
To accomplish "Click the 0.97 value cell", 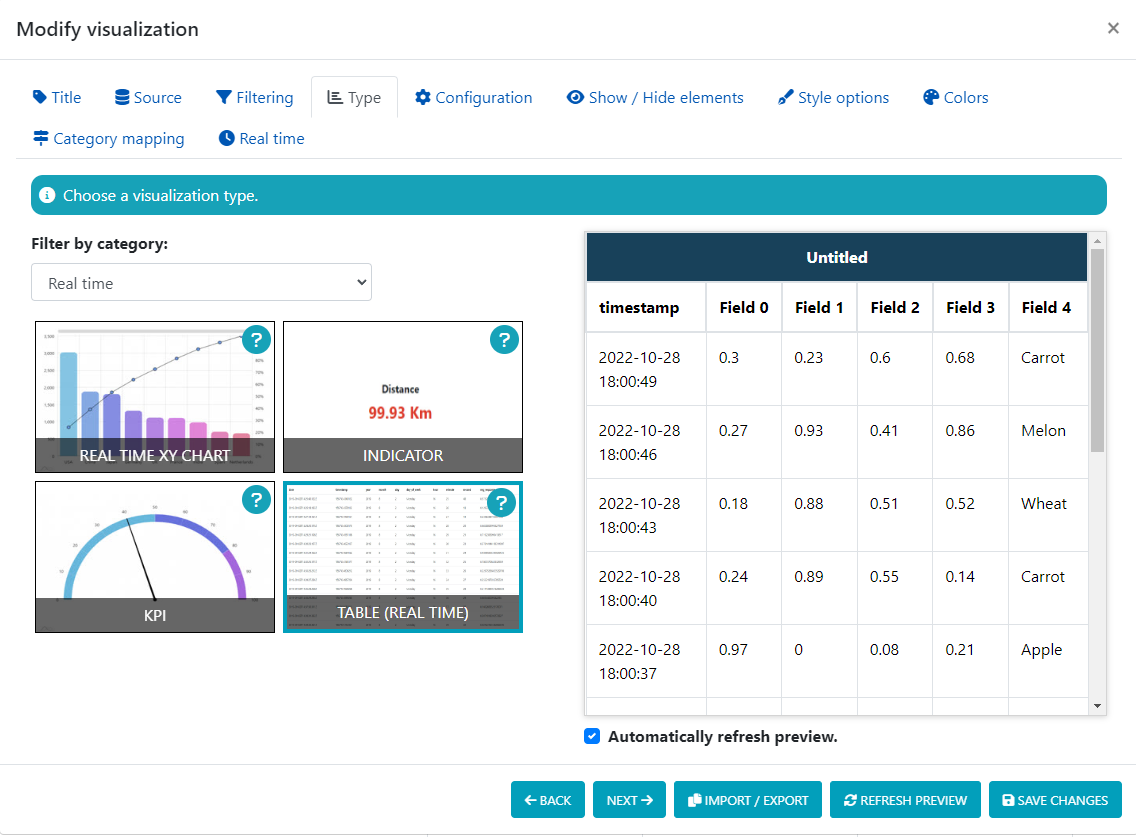I will click(x=744, y=661).
